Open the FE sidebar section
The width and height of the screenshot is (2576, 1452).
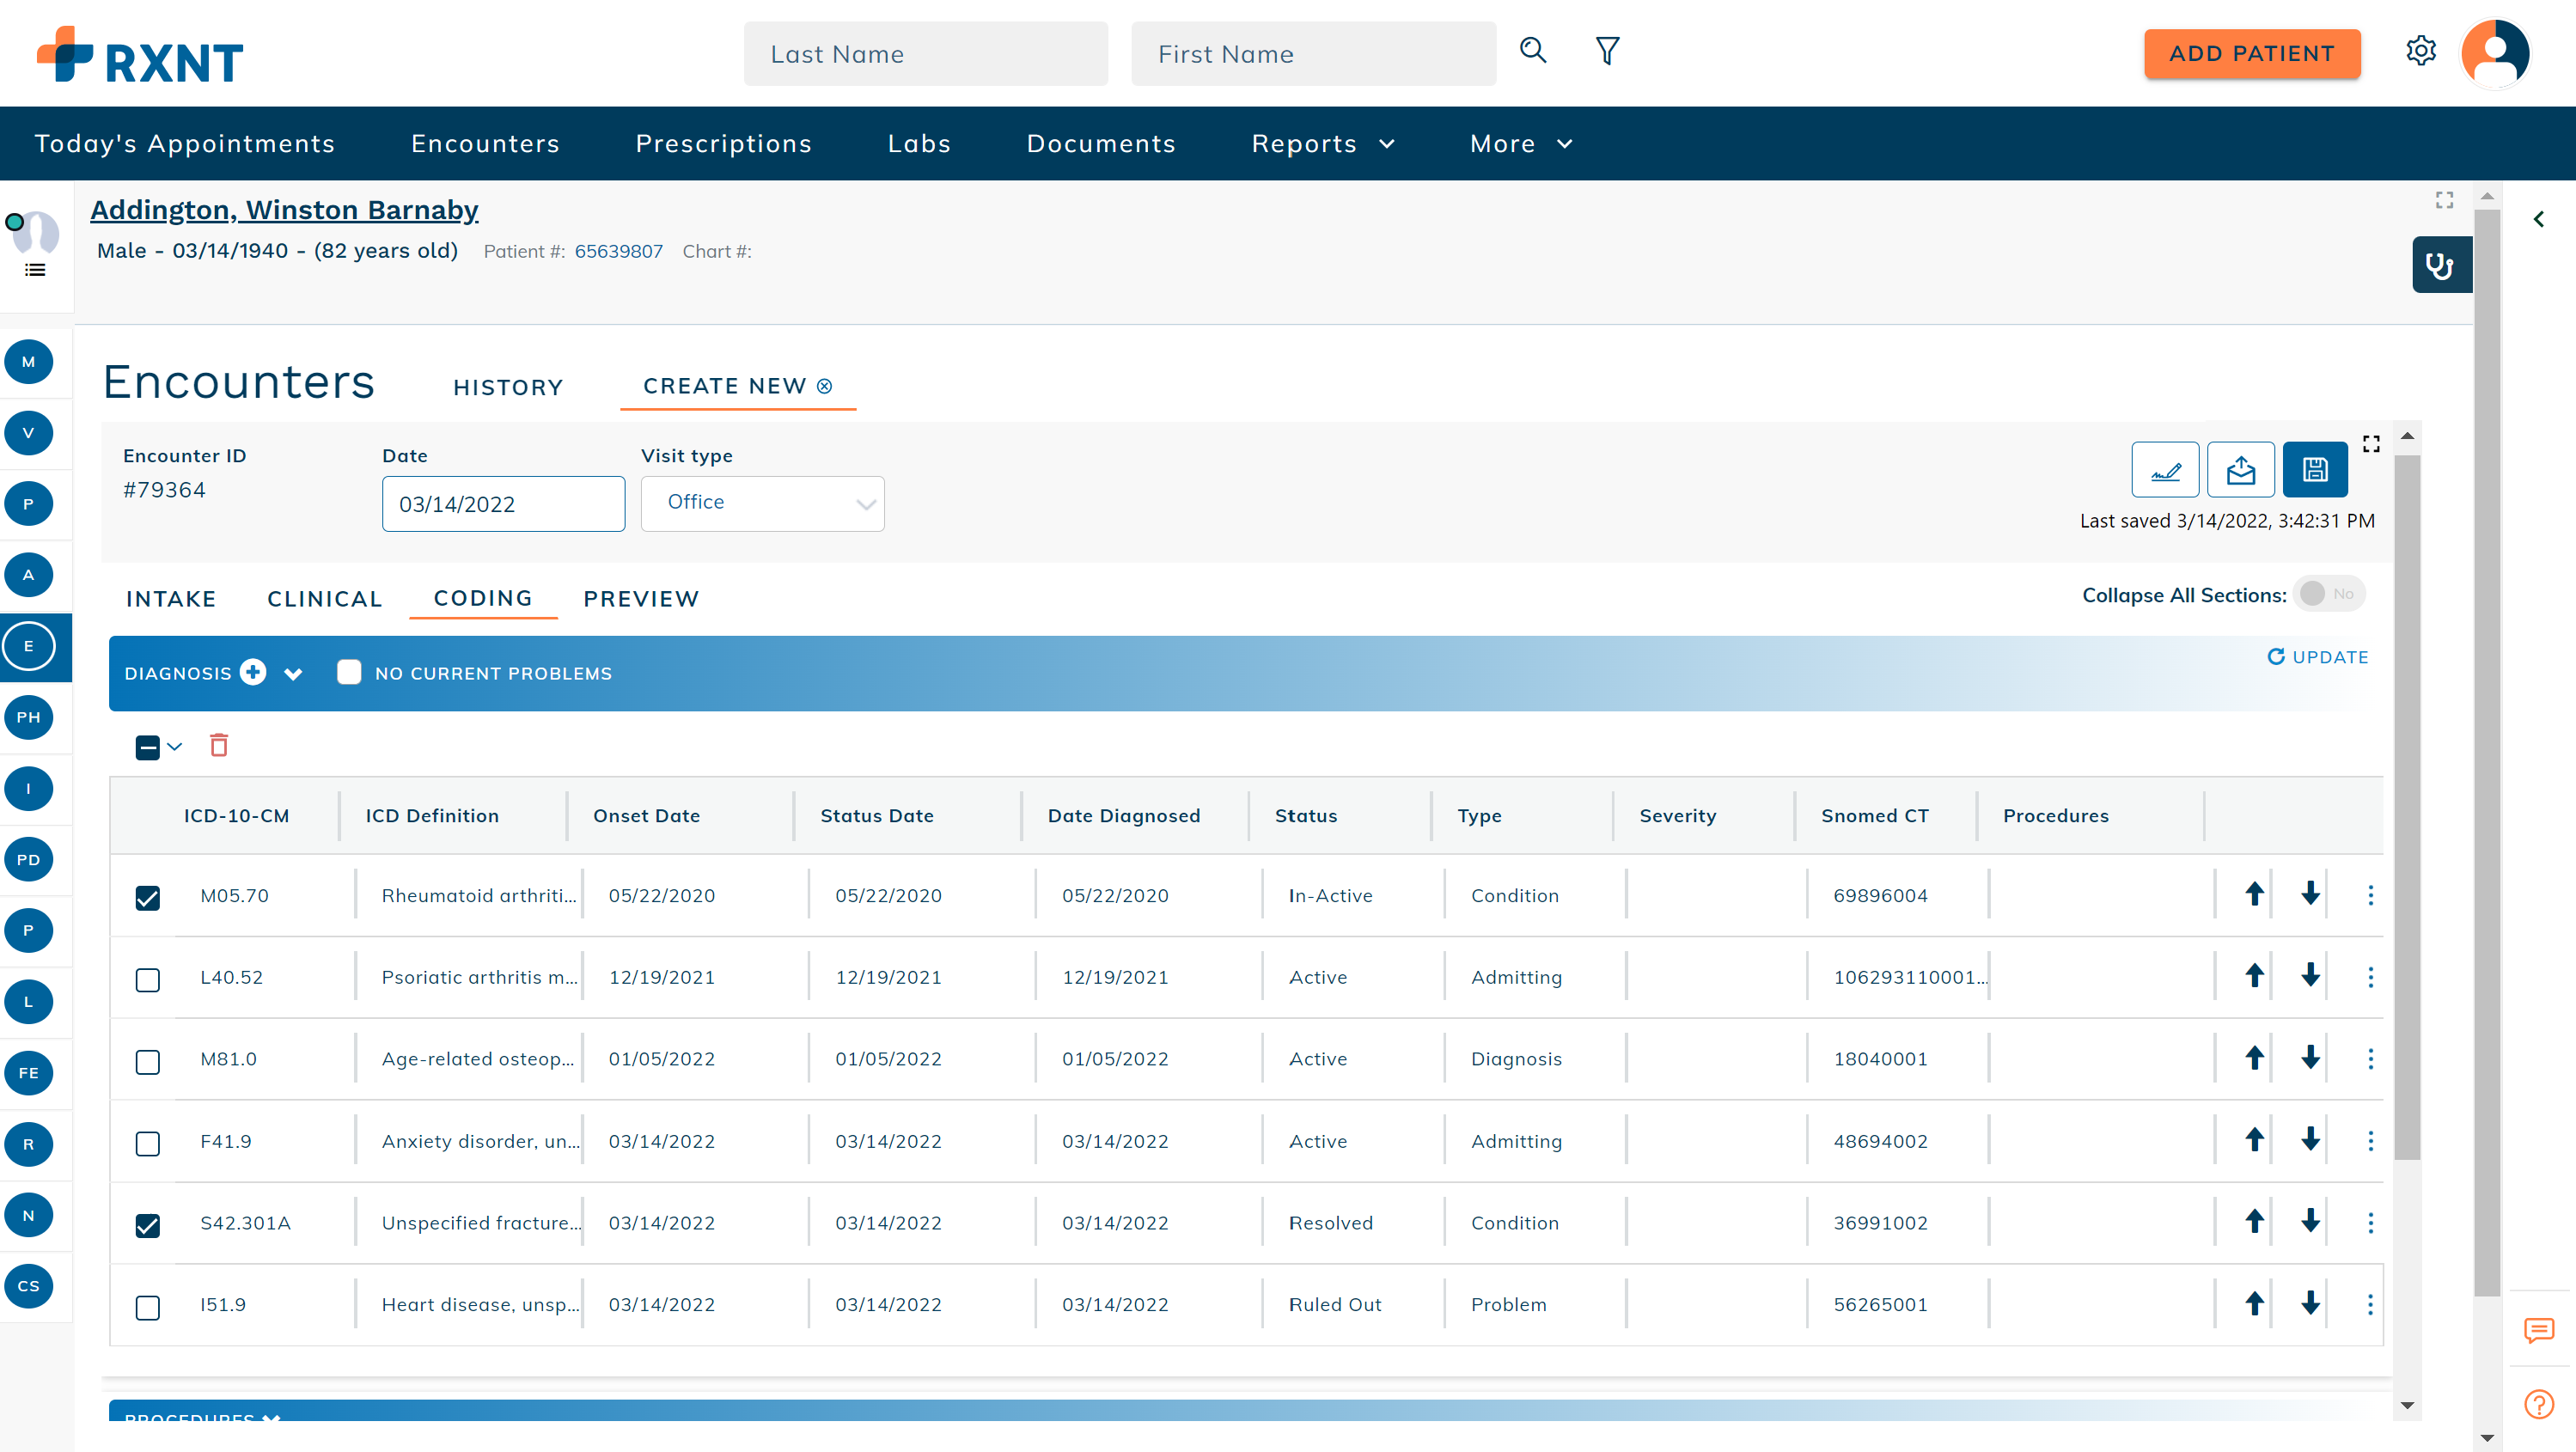point(28,1073)
